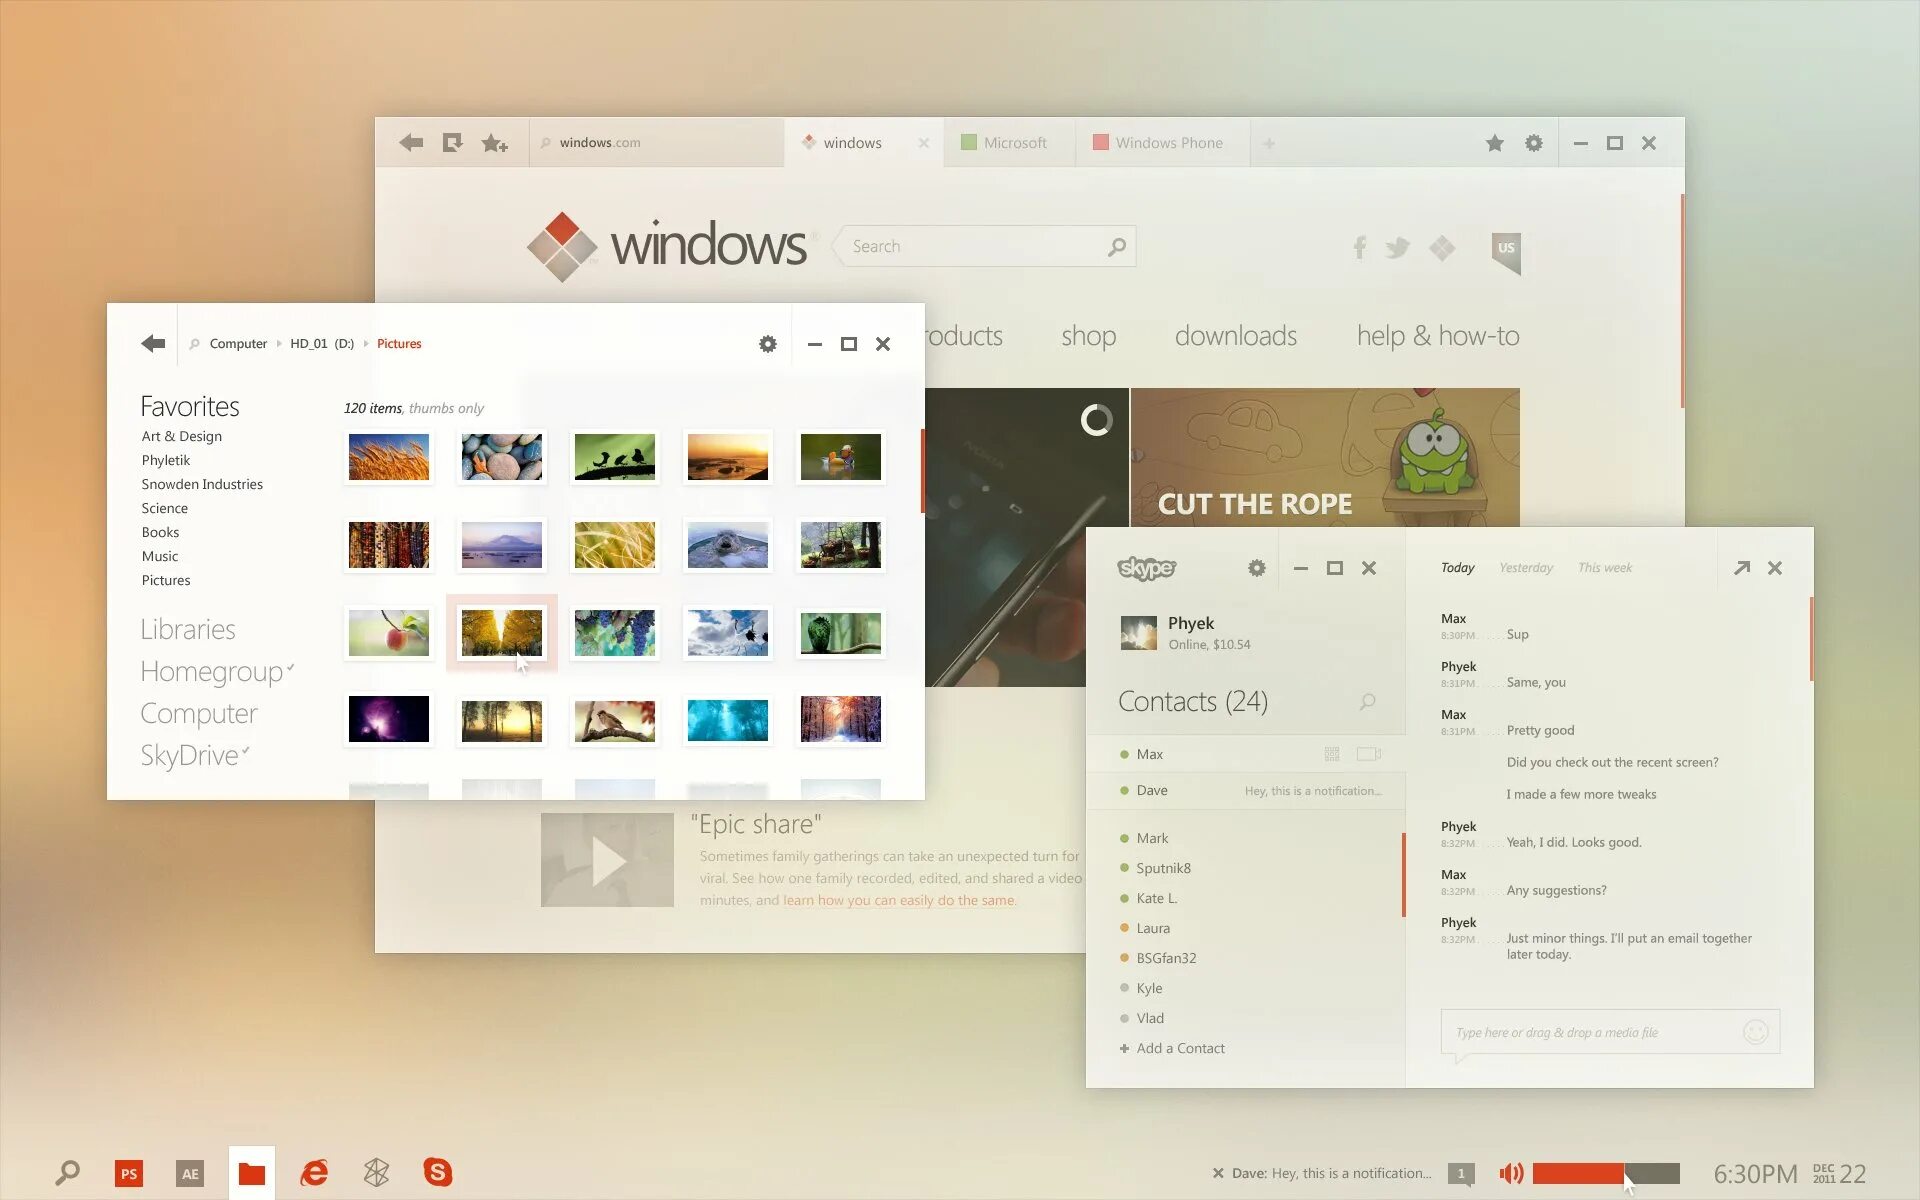
Task: Open After Effects from the taskbar
Action: 190,1173
